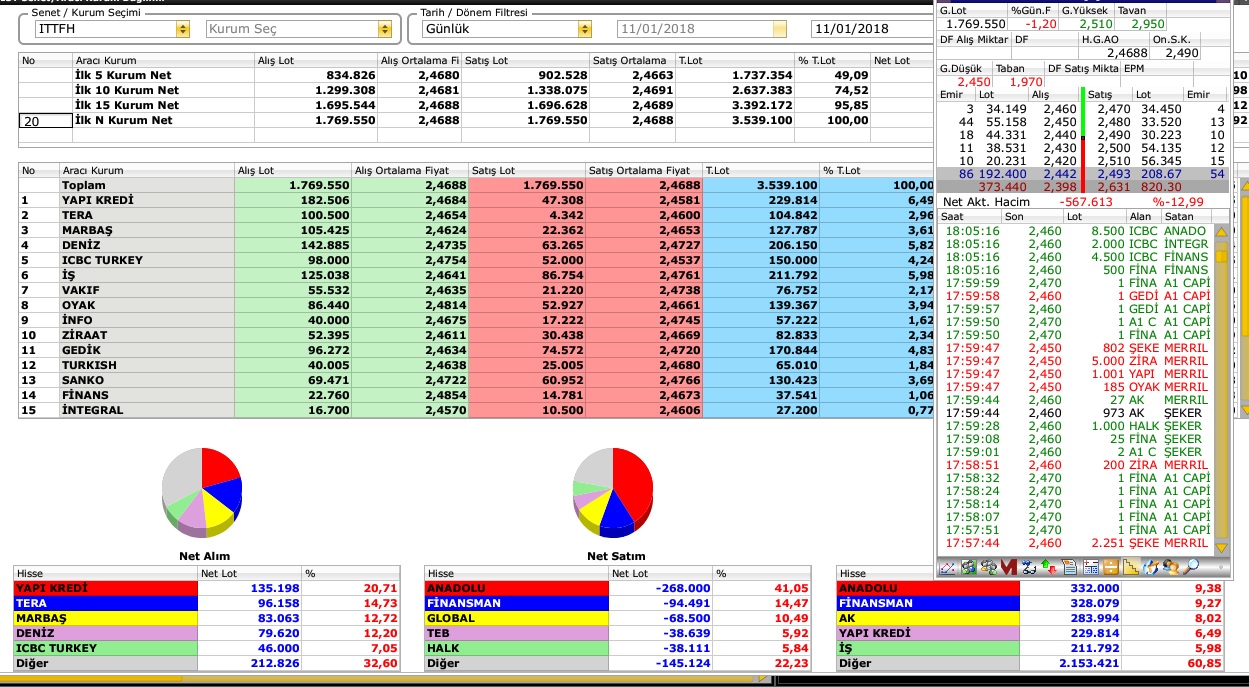
Task: Click the two users icon
Action: click(x=1172, y=568)
